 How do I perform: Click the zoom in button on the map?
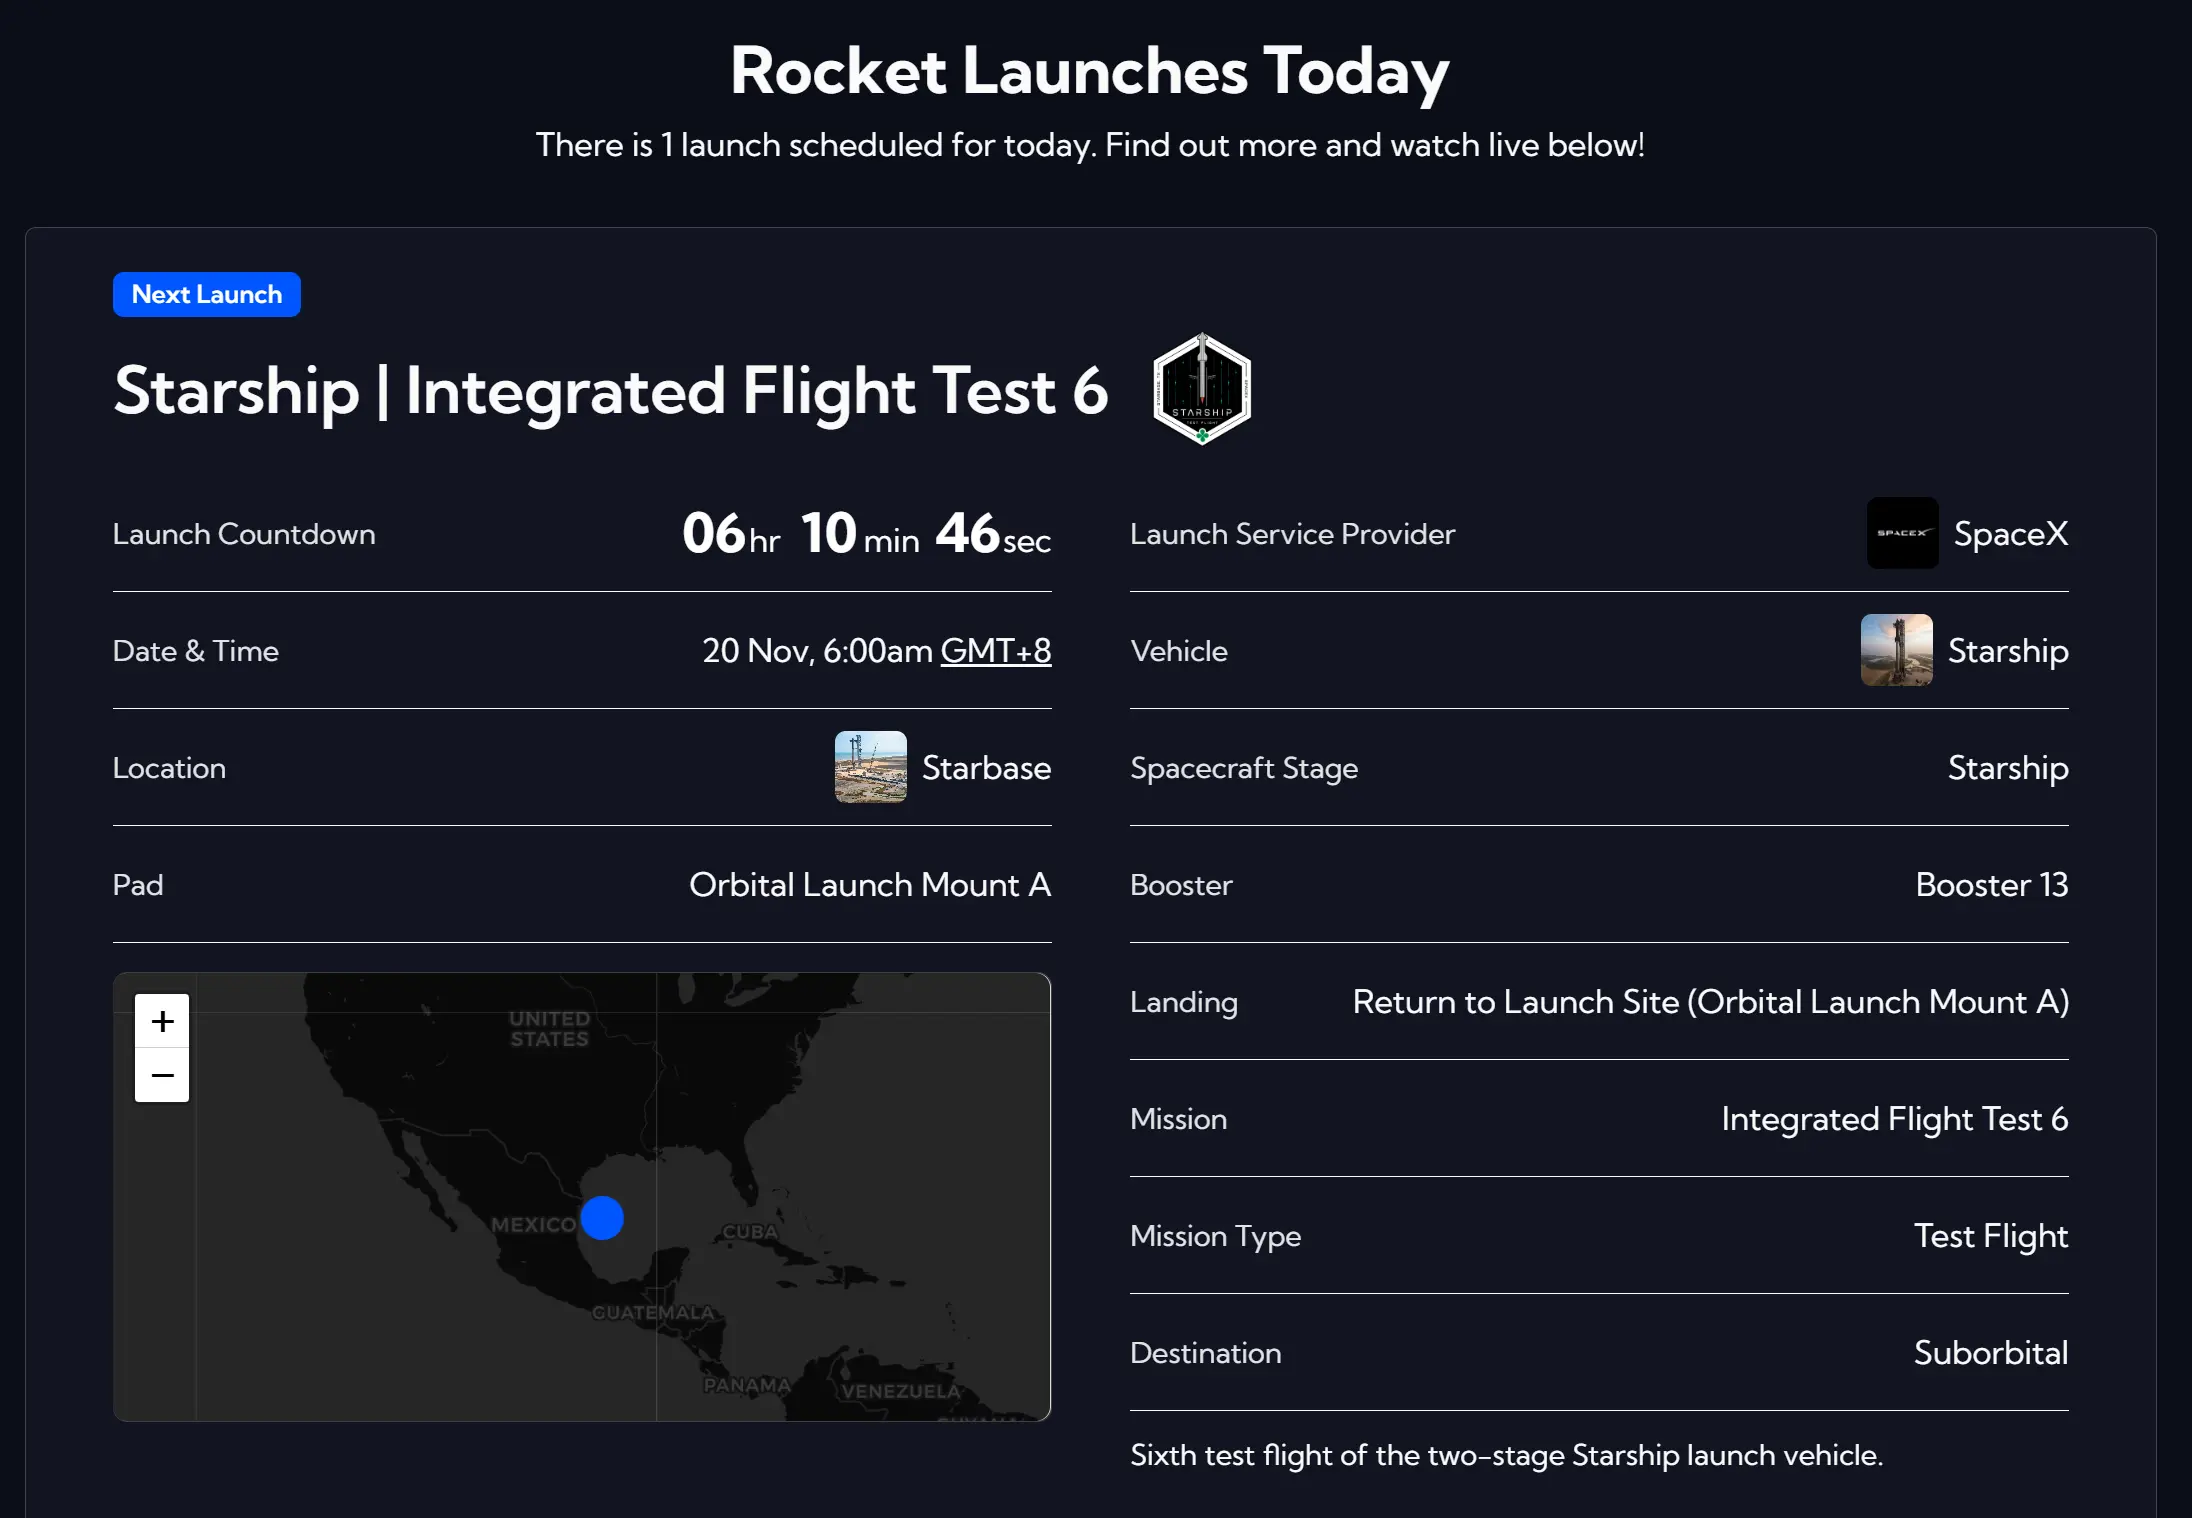point(161,1021)
